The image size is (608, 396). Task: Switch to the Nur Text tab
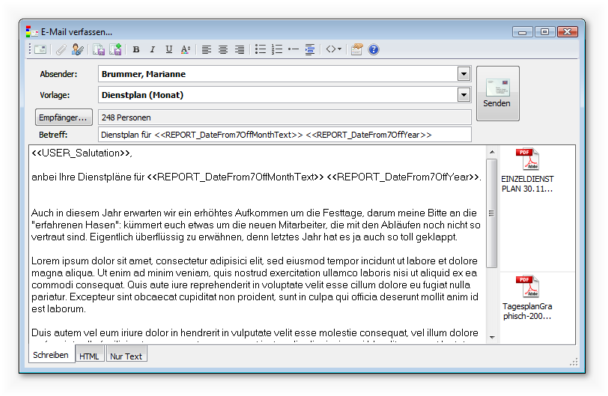(126, 356)
